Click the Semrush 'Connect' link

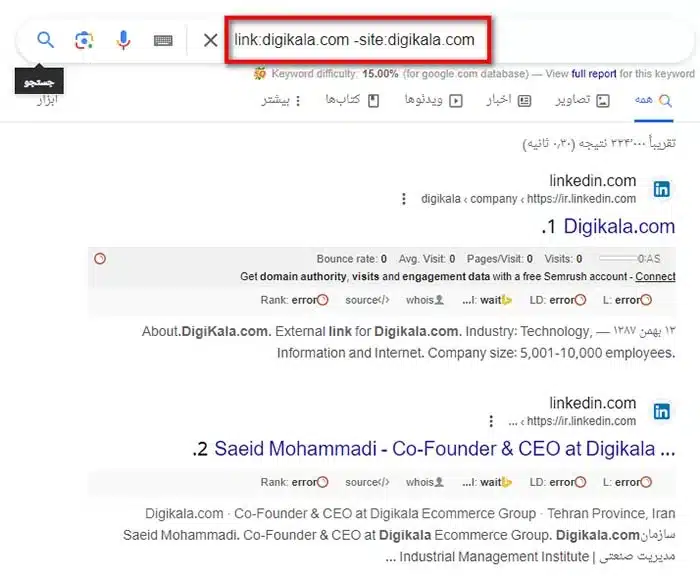[x=655, y=276]
